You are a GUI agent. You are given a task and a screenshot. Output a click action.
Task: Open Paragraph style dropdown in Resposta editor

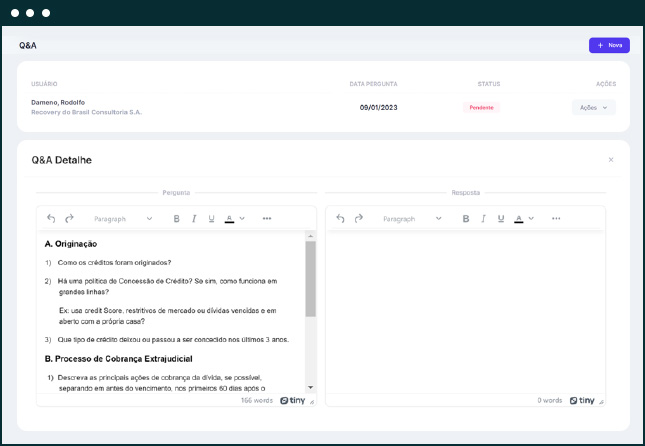(412, 218)
